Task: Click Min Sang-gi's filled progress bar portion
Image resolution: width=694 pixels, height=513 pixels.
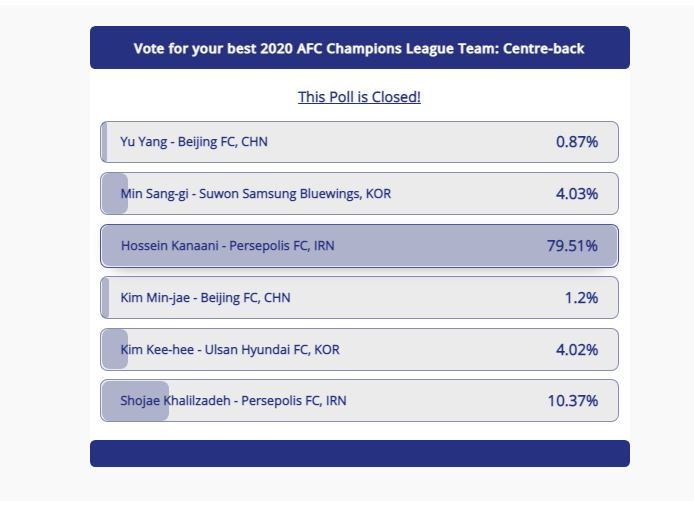Action: pyautogui.click(x=114, y=194)
